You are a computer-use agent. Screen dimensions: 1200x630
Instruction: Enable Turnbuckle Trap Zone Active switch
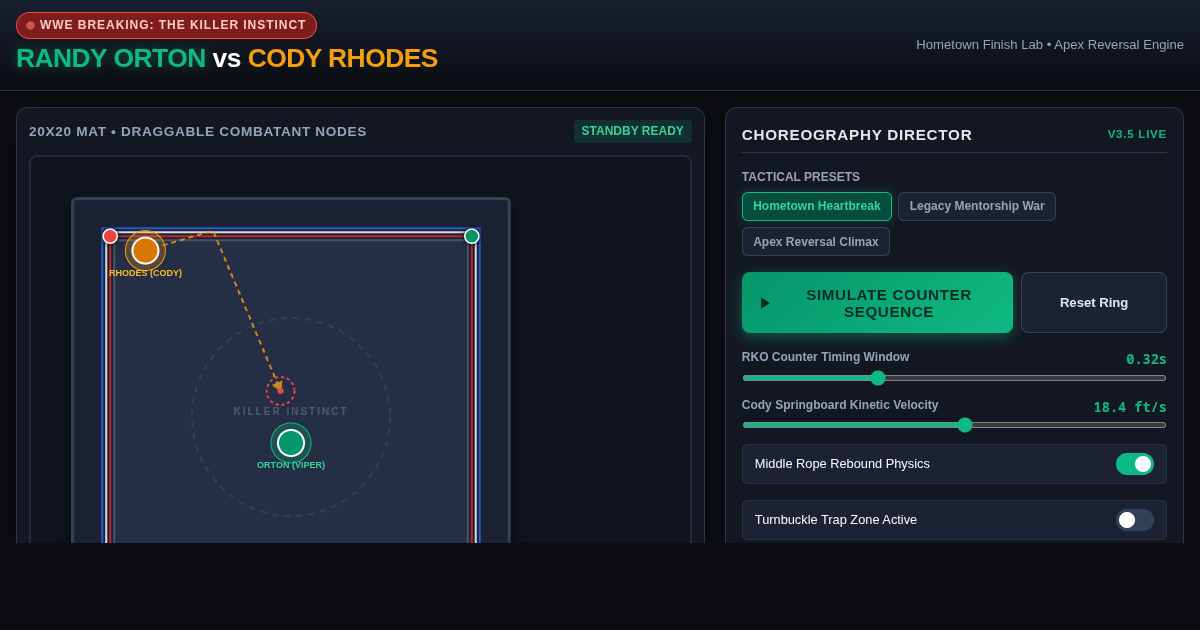coord(1135,520)
